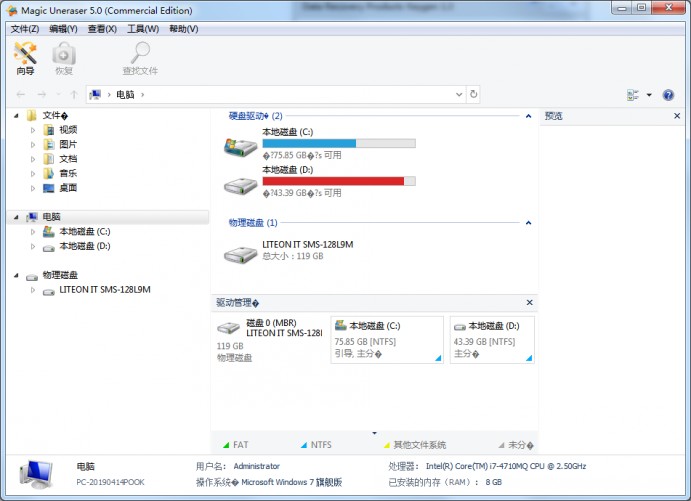Click drive D: red usage bar

(x=338, y=181)
